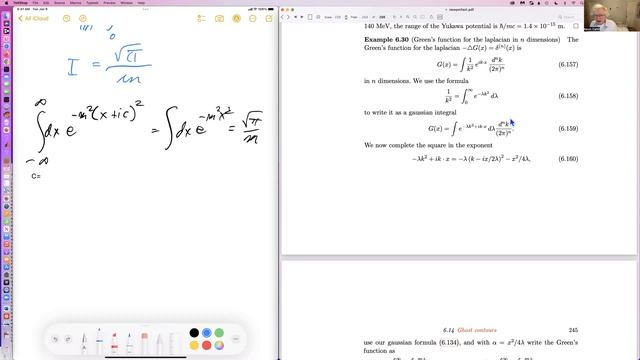Open drawing toolbar more options button
This screenshot has height=360, width=640.
[236, 339]
